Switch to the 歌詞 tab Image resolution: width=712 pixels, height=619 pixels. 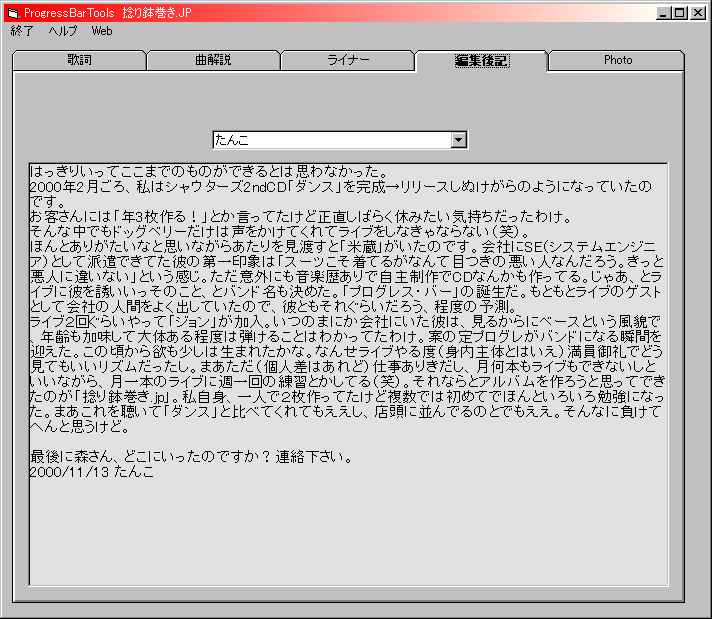point(79,60)
